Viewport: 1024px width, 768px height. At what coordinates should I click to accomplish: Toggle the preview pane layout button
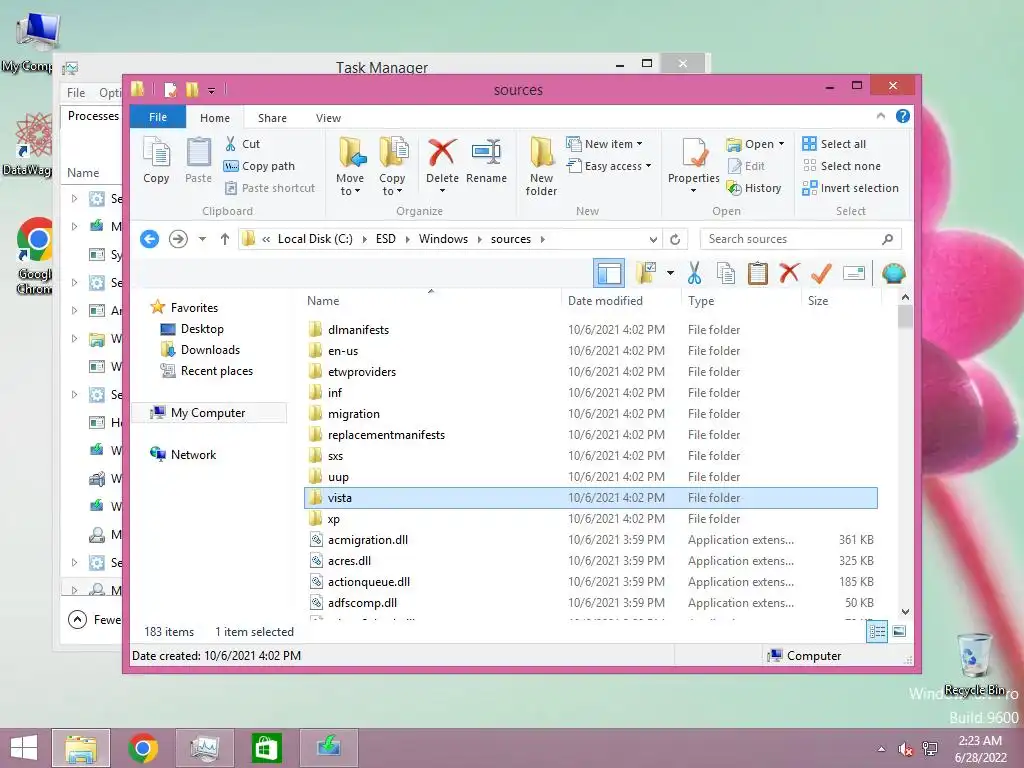click(609, 273)
